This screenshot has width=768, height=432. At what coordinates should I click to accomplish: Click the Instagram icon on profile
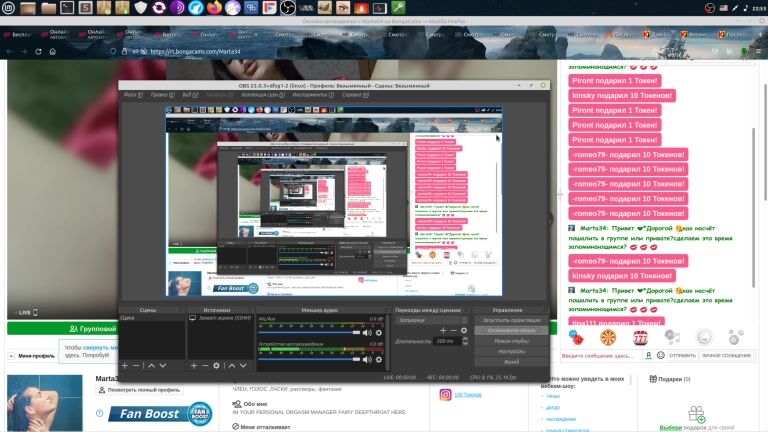click(446, 394)
